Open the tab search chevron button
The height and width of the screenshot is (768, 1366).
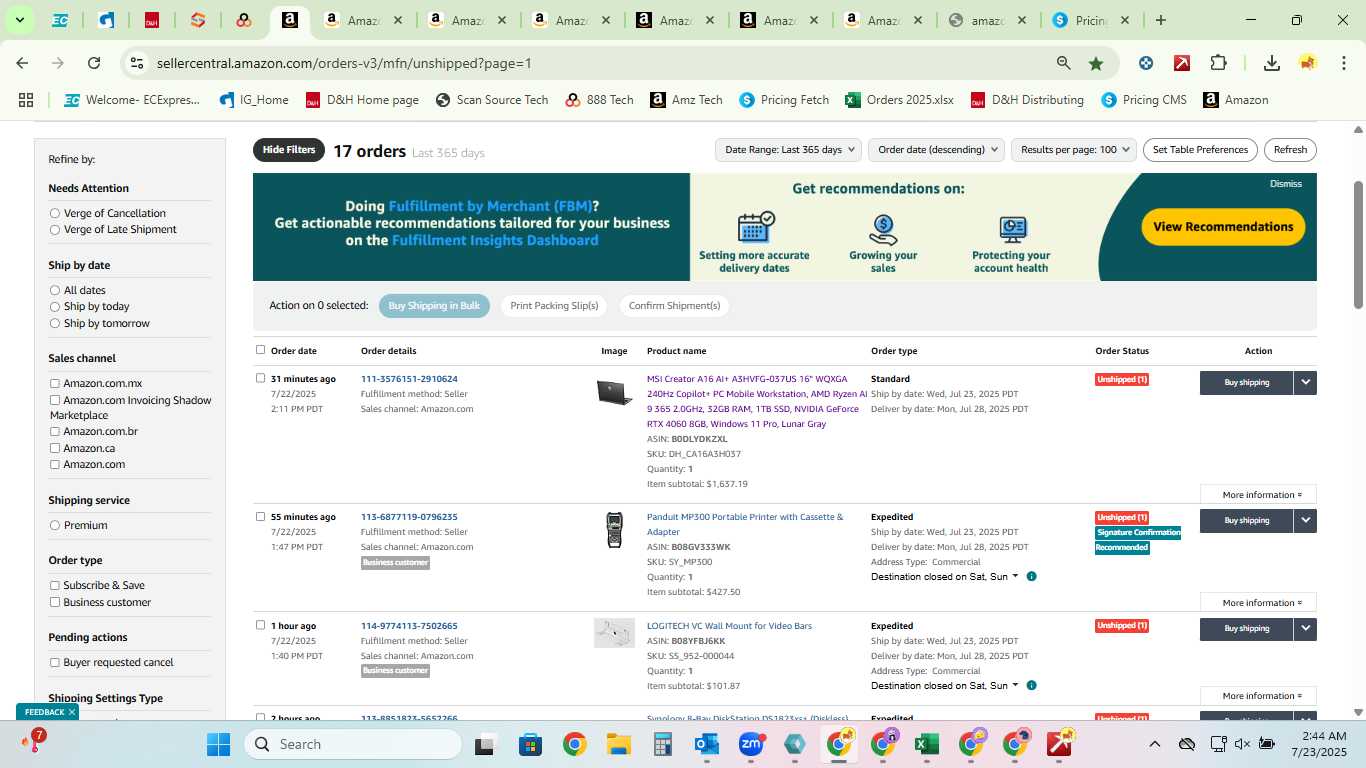coord(19,20)
